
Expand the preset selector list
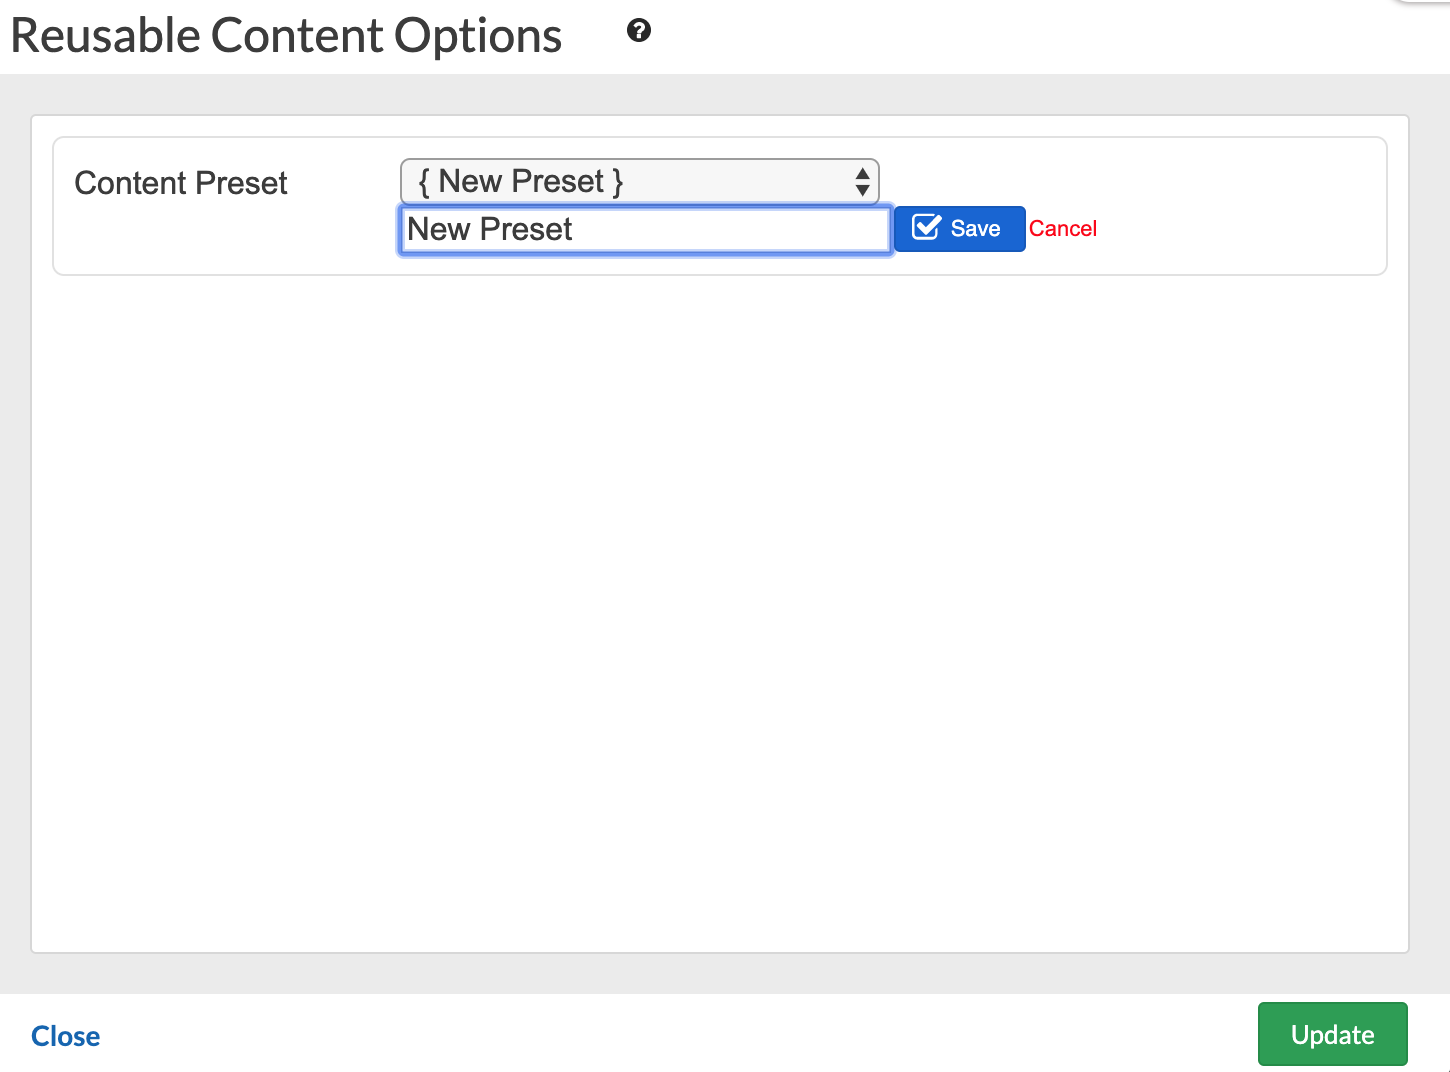(639, 182)
